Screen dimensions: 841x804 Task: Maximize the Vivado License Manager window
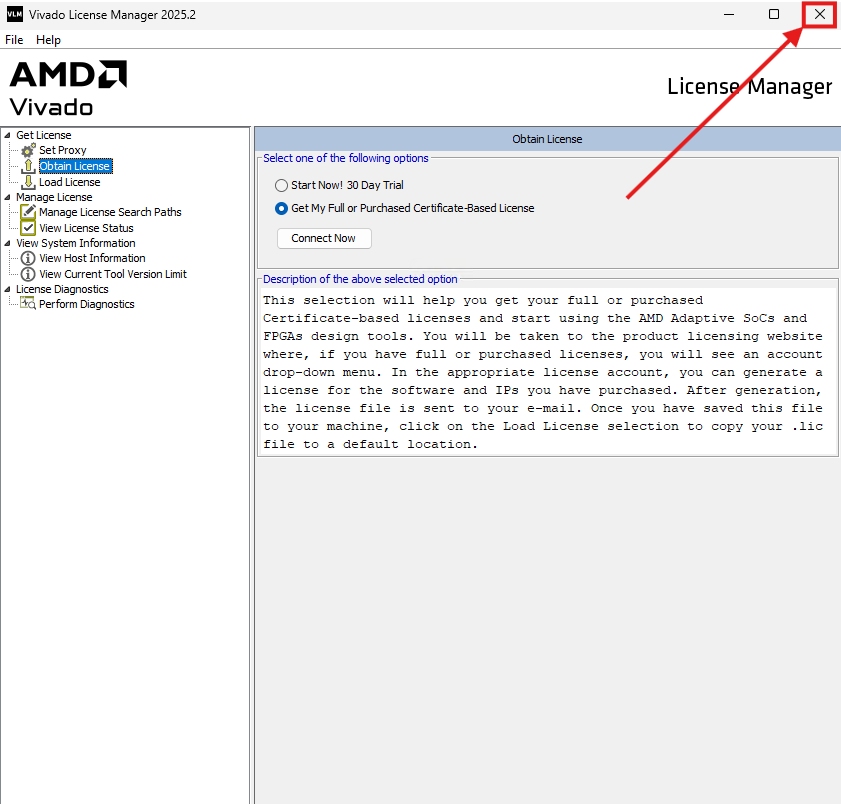click(773, 14)
